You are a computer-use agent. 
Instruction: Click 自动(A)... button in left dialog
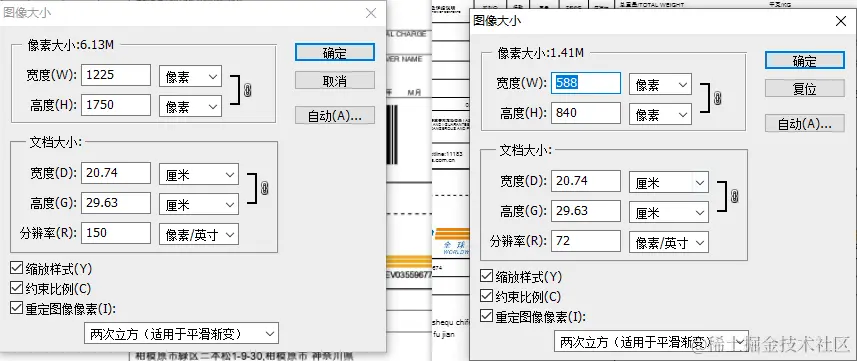[x=334, y=115]
